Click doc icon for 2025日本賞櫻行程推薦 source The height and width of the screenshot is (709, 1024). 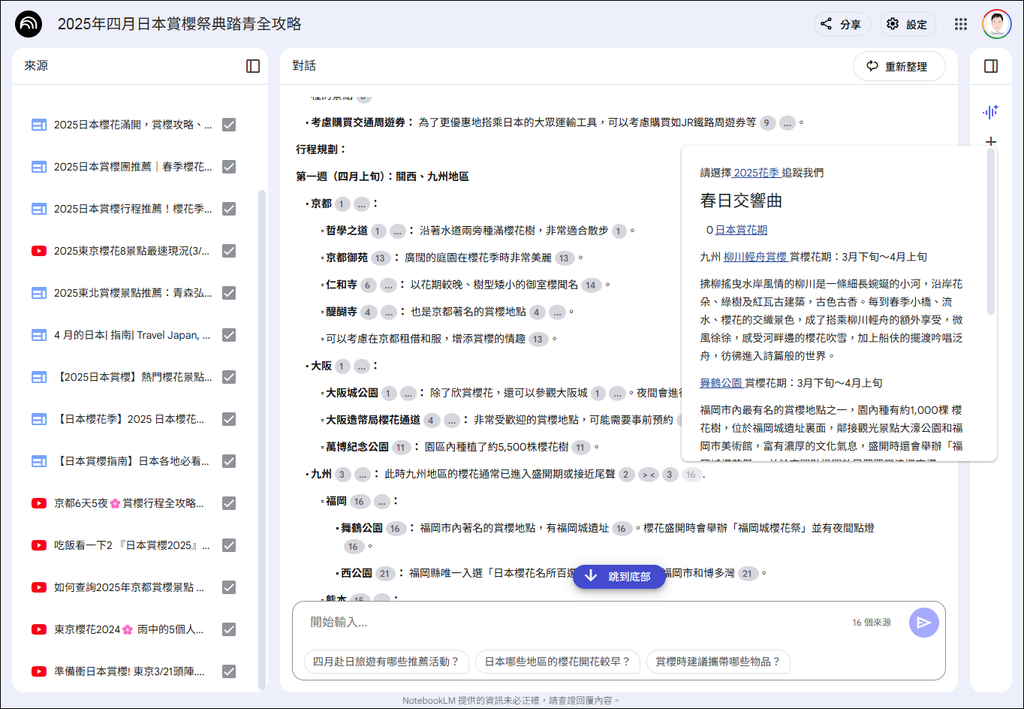39,209
